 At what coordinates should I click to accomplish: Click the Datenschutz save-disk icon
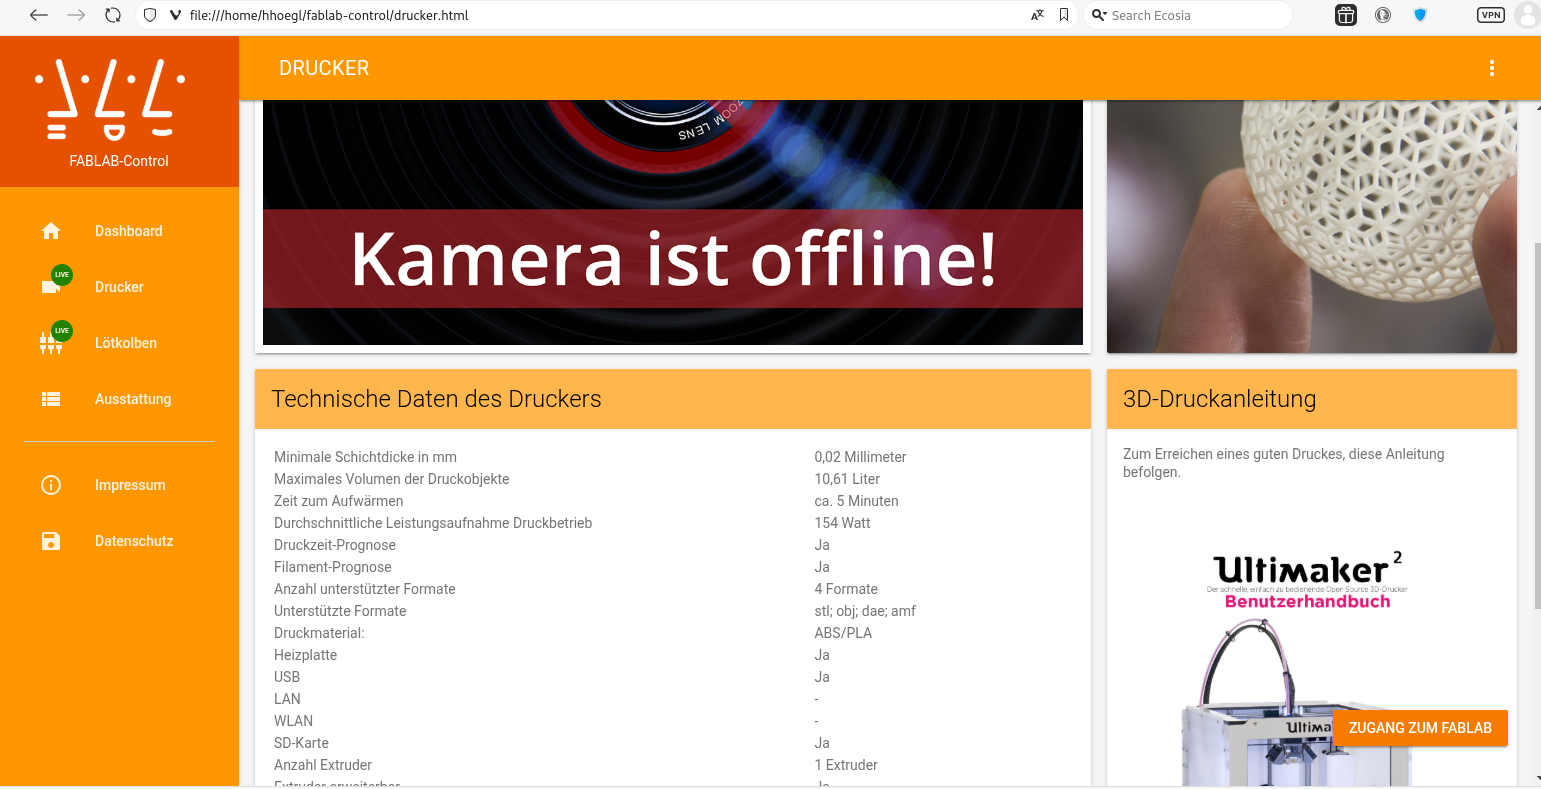click(x=51, y=541)
